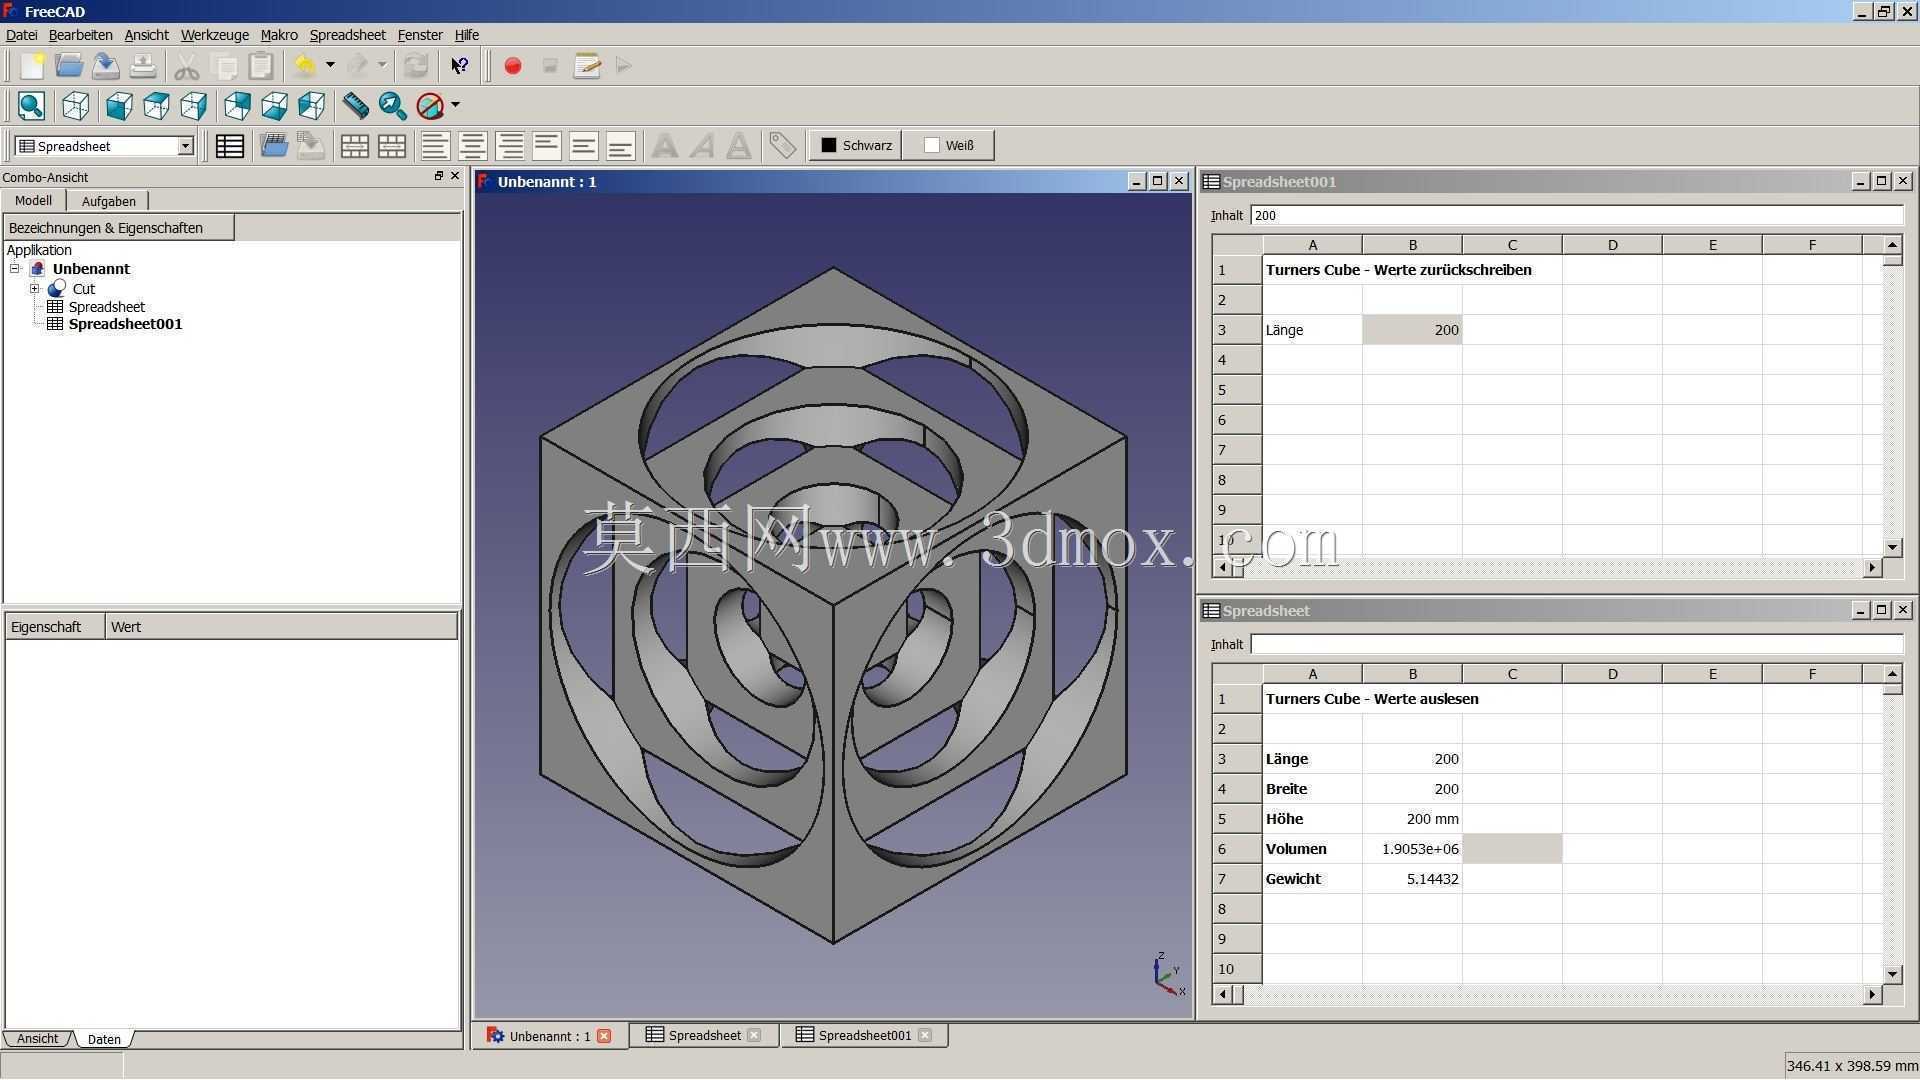Save the current document
1920x1080 pixels.
click(106, 66)
